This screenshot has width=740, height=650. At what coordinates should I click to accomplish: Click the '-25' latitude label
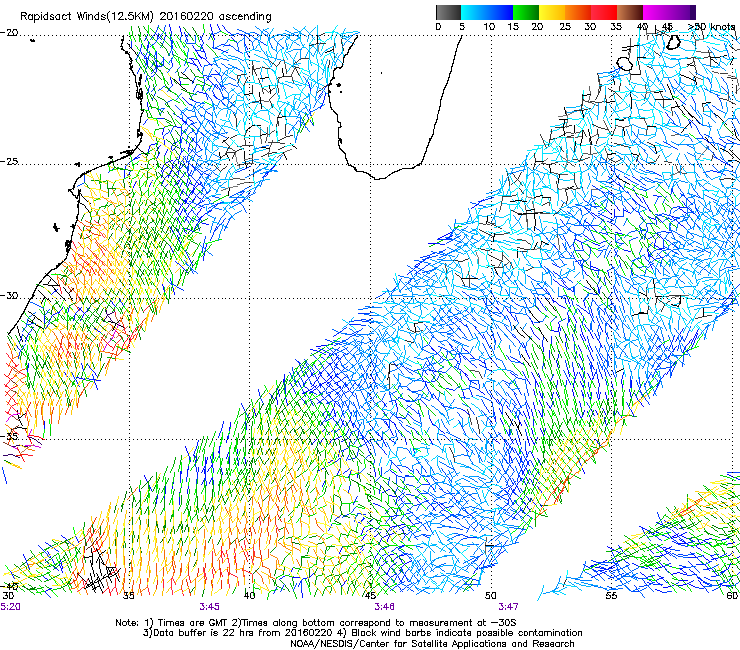(9, 162)
